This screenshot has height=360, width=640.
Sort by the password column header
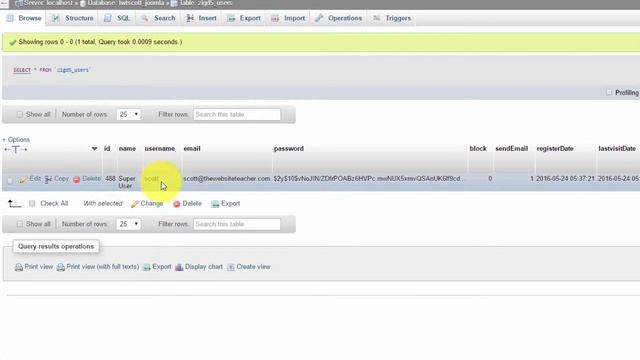coord(289,149)
